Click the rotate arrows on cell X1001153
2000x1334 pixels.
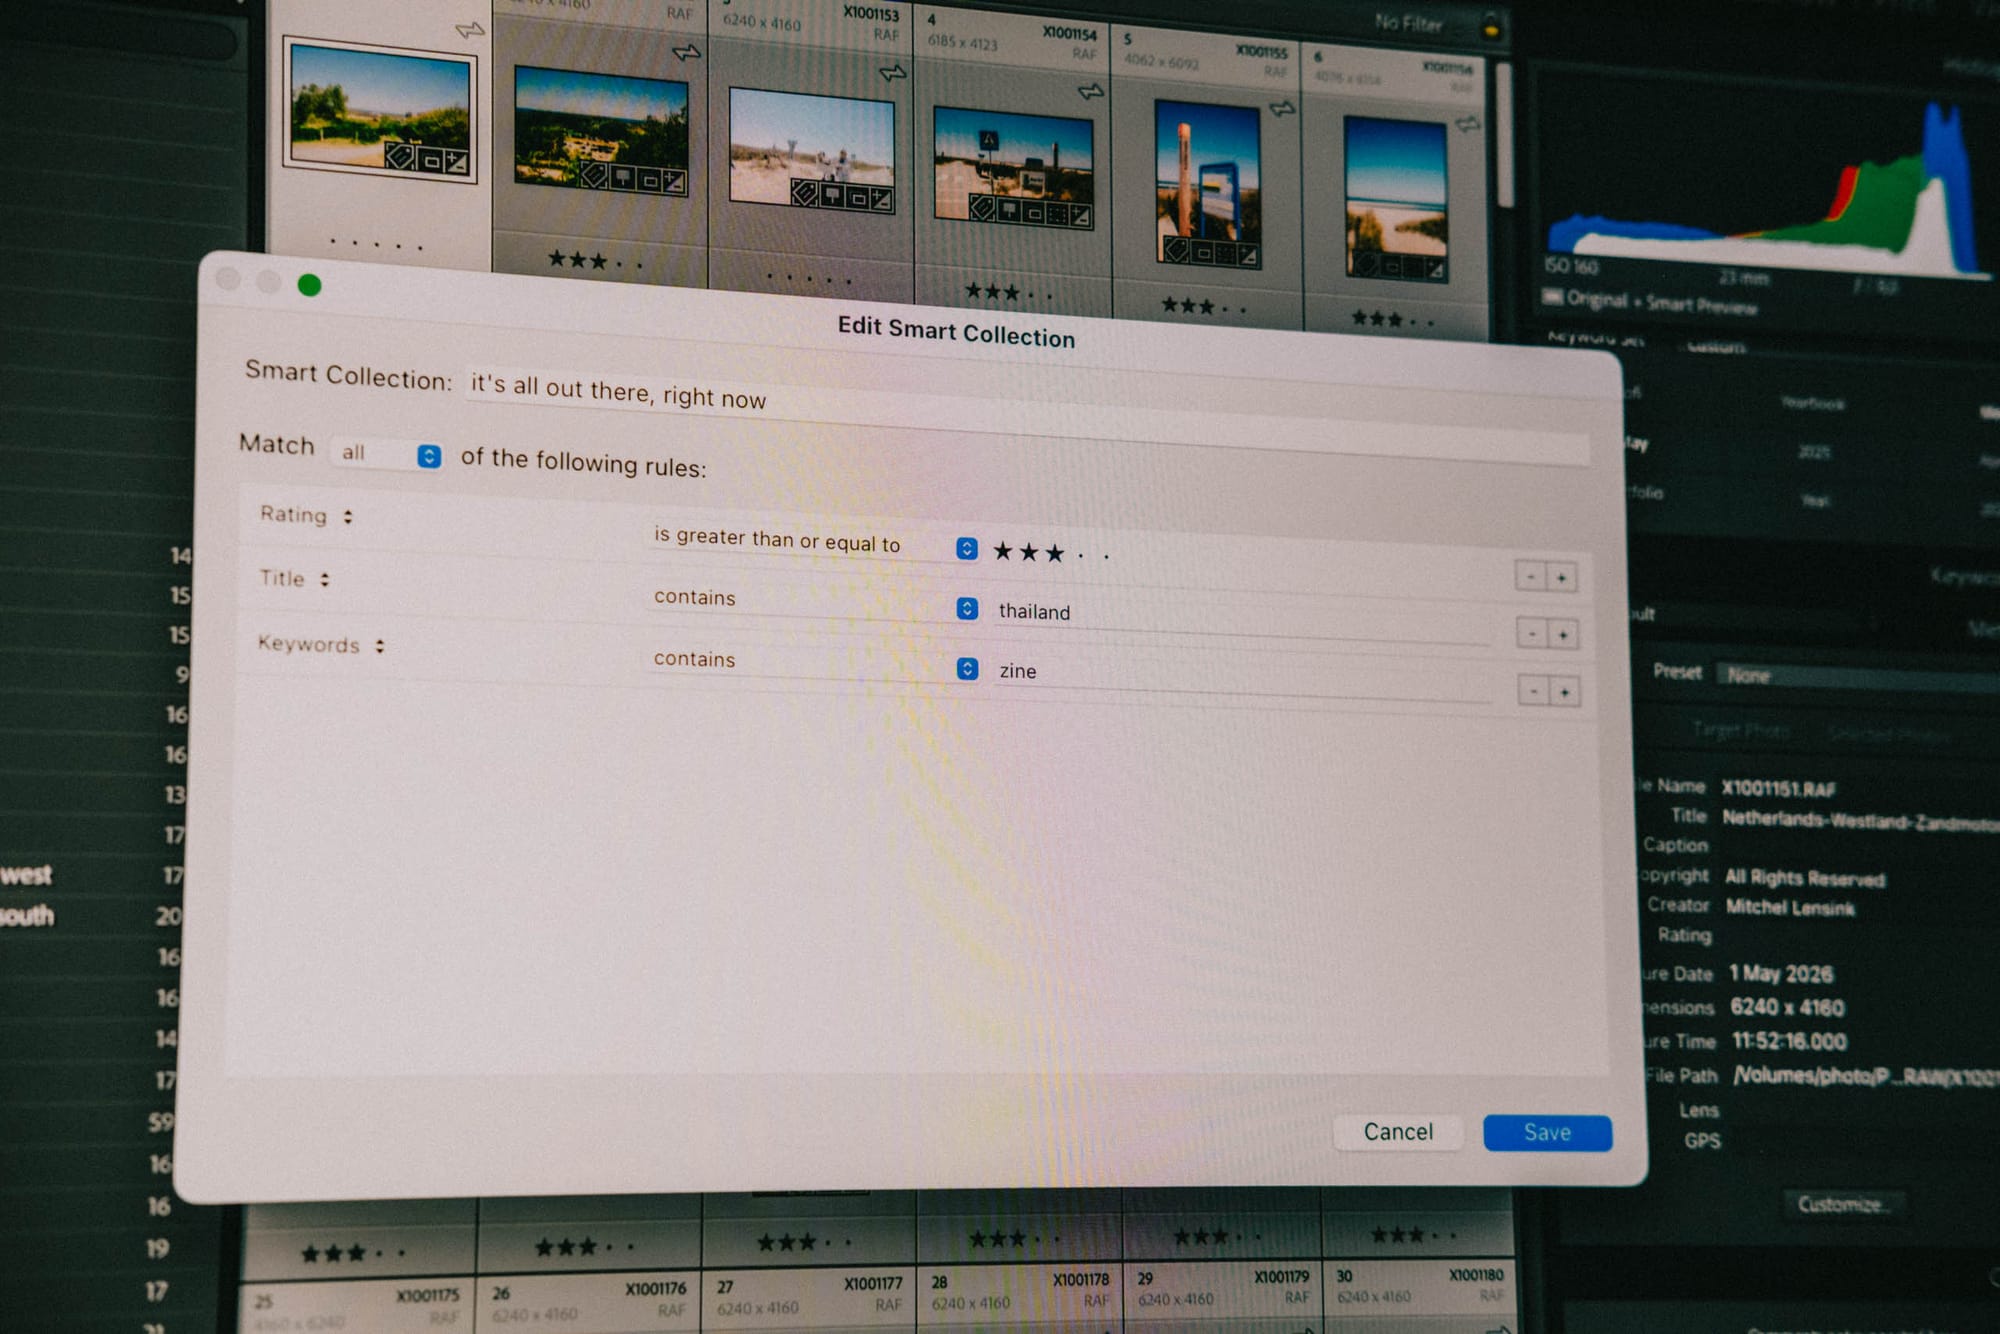(x=892, y=72)
